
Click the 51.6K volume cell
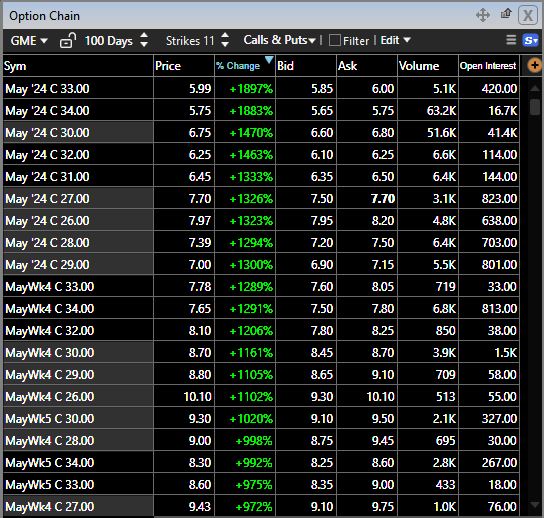428,133
